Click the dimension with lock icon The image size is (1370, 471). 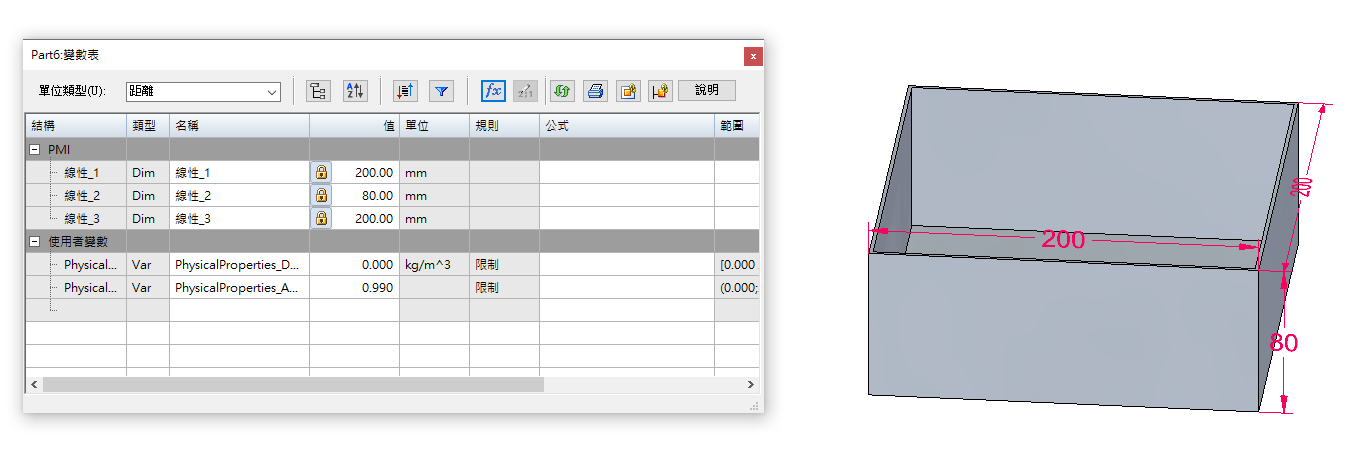[659, 91]
